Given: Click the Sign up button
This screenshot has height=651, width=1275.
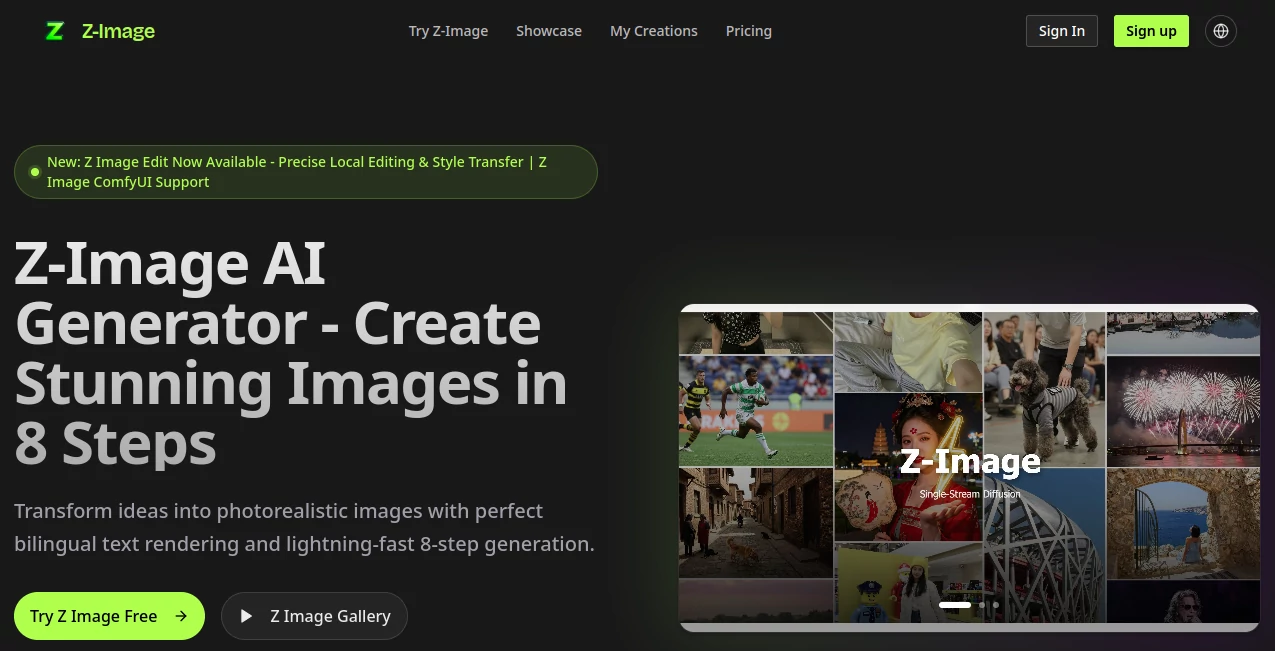Looking at the screenshot, I should (x=1150, y=31).
